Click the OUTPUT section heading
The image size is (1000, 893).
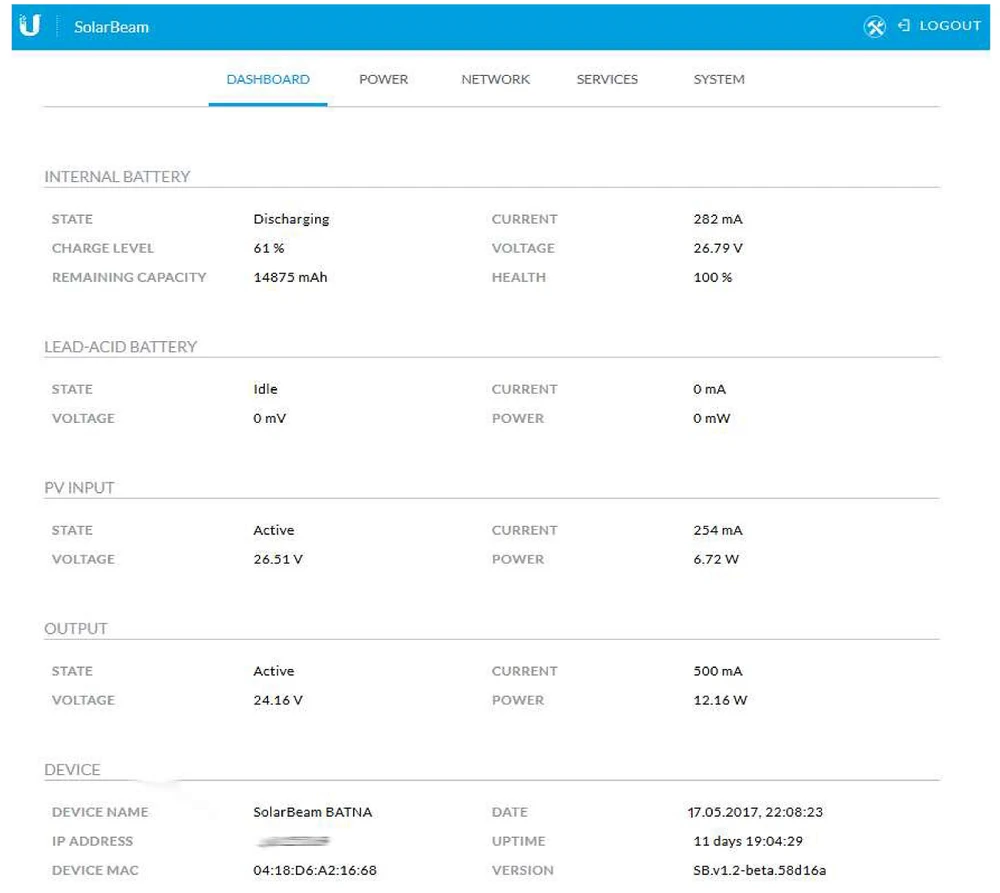pyautogui.click(x=76, y=629)
